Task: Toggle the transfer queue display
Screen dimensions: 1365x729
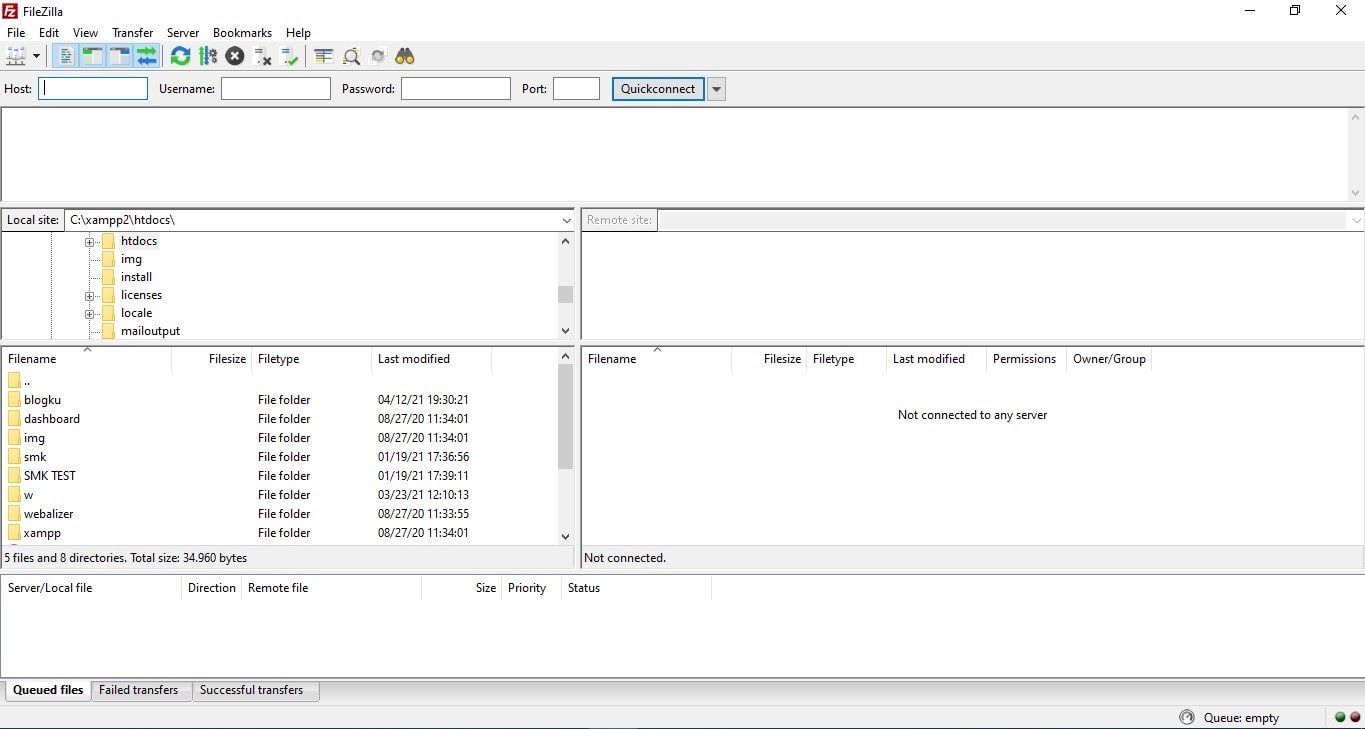Action: pyautogui.click(x=147, y=56)
